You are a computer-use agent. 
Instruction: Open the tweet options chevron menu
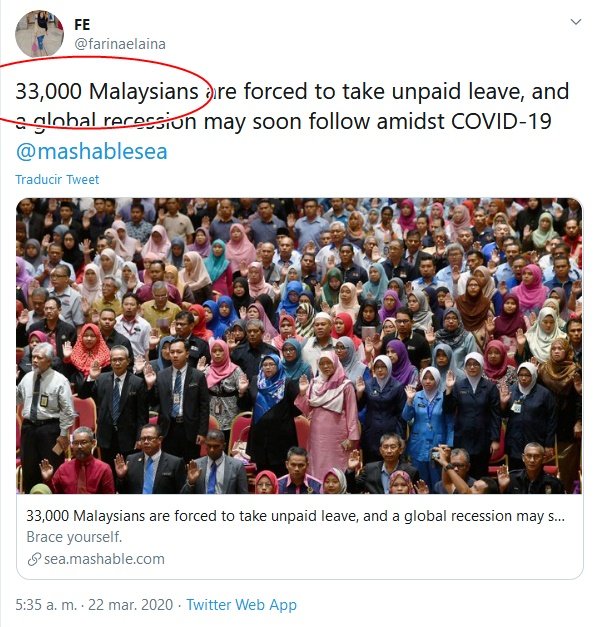pos(575,22)
